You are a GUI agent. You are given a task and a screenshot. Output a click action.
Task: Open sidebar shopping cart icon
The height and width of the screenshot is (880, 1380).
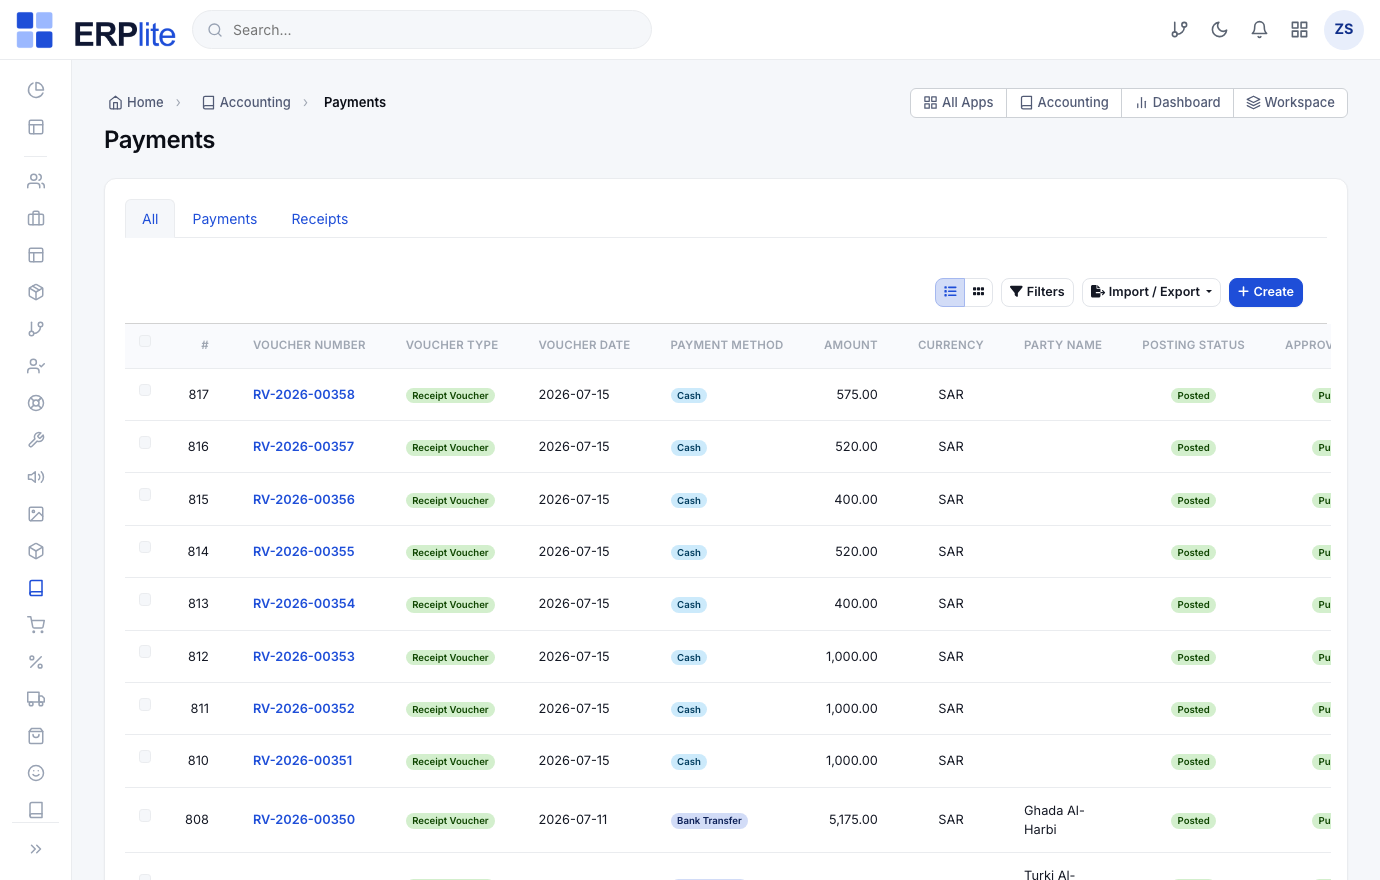36,625
